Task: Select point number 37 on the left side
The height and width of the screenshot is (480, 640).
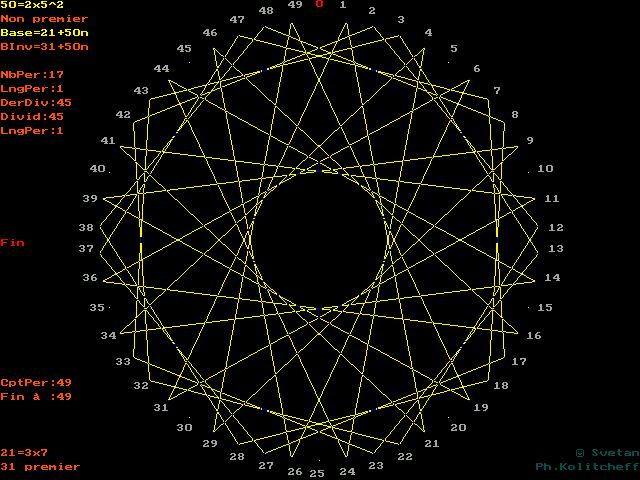Action: click(87, 249)
